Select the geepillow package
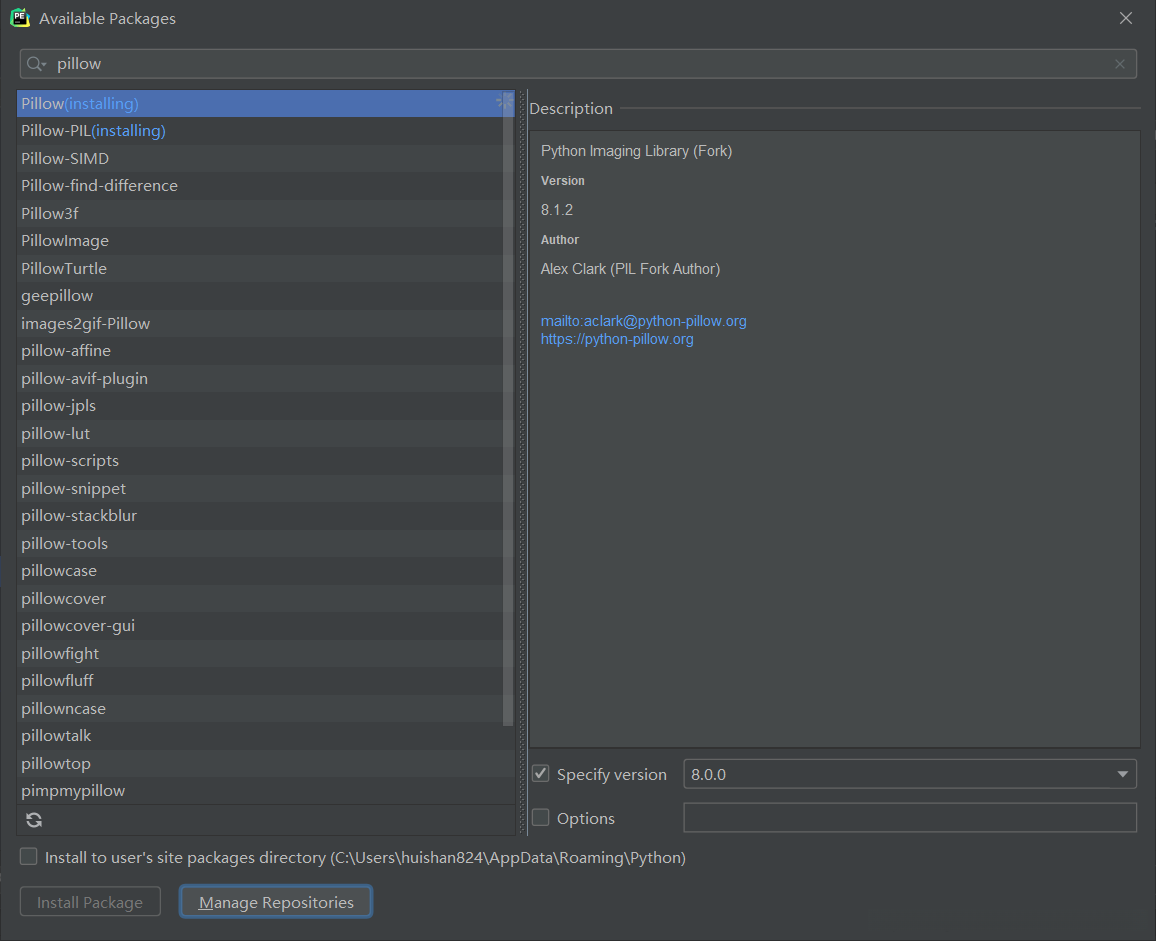The width and height of the screenshot is (1156, 941). pyautogui.click(x=265, y=296)
